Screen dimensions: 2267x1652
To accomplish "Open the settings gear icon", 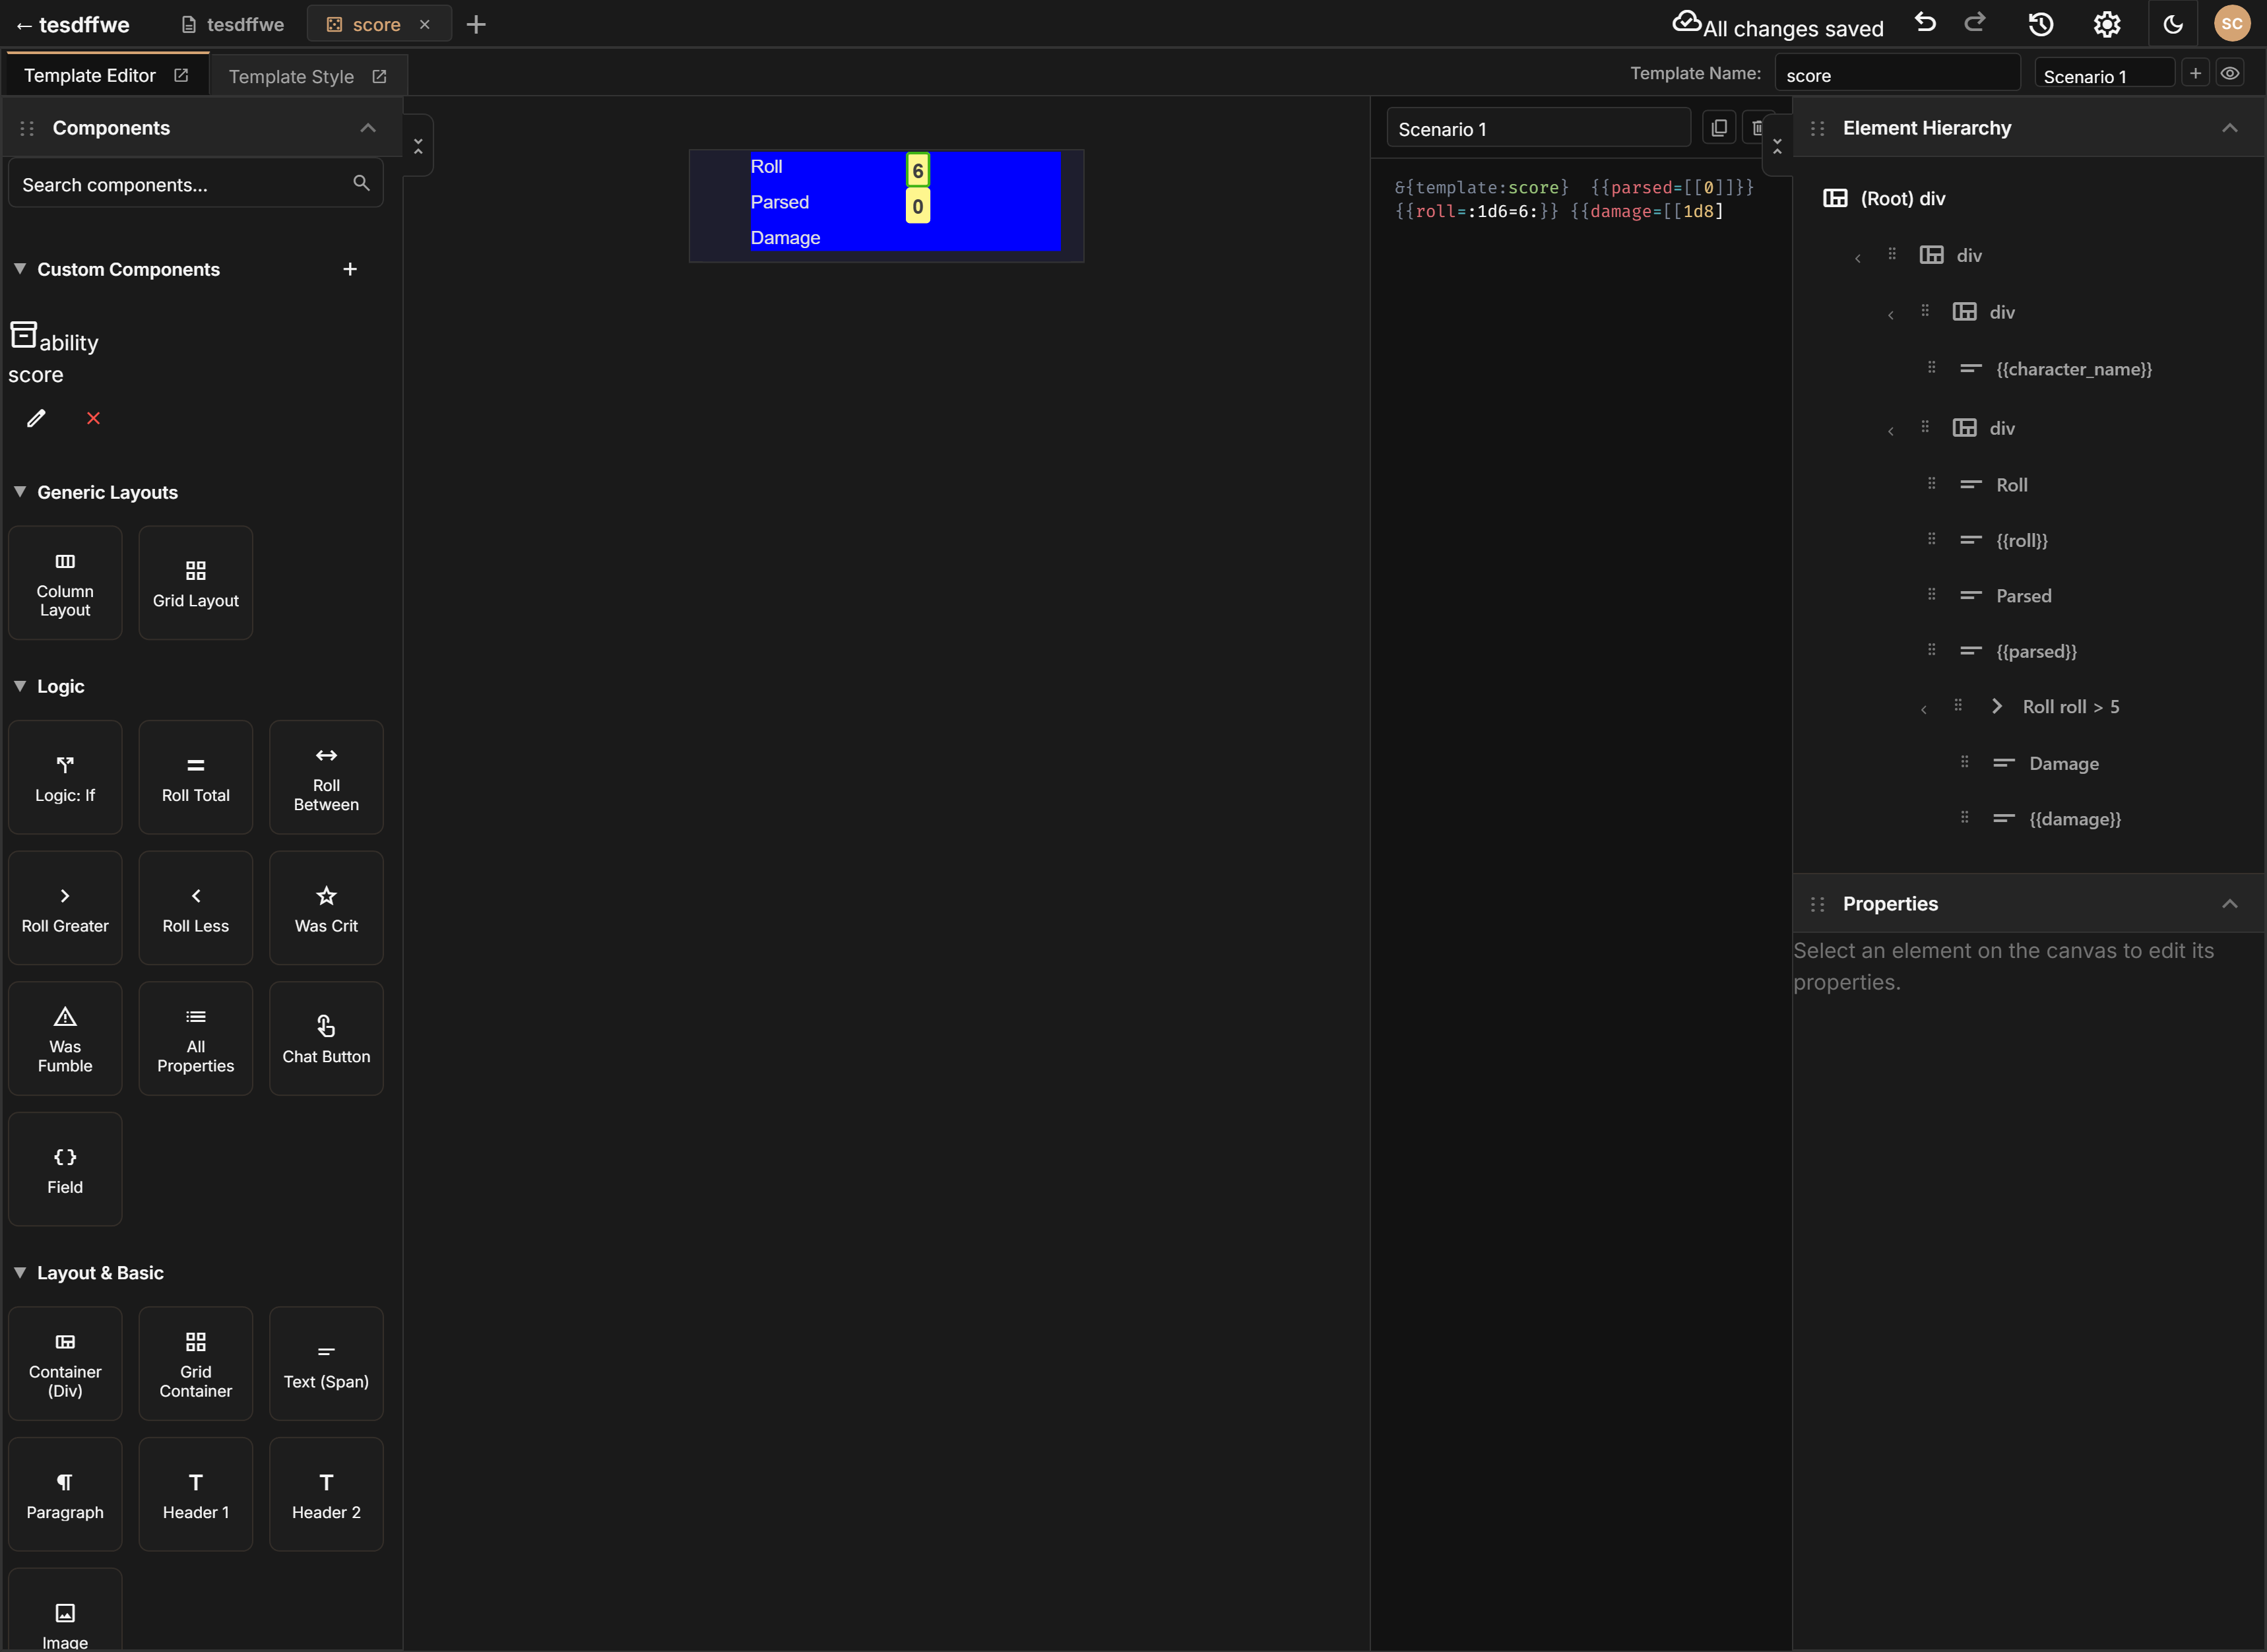I will pyautogui.click(x=2106, y=23).
